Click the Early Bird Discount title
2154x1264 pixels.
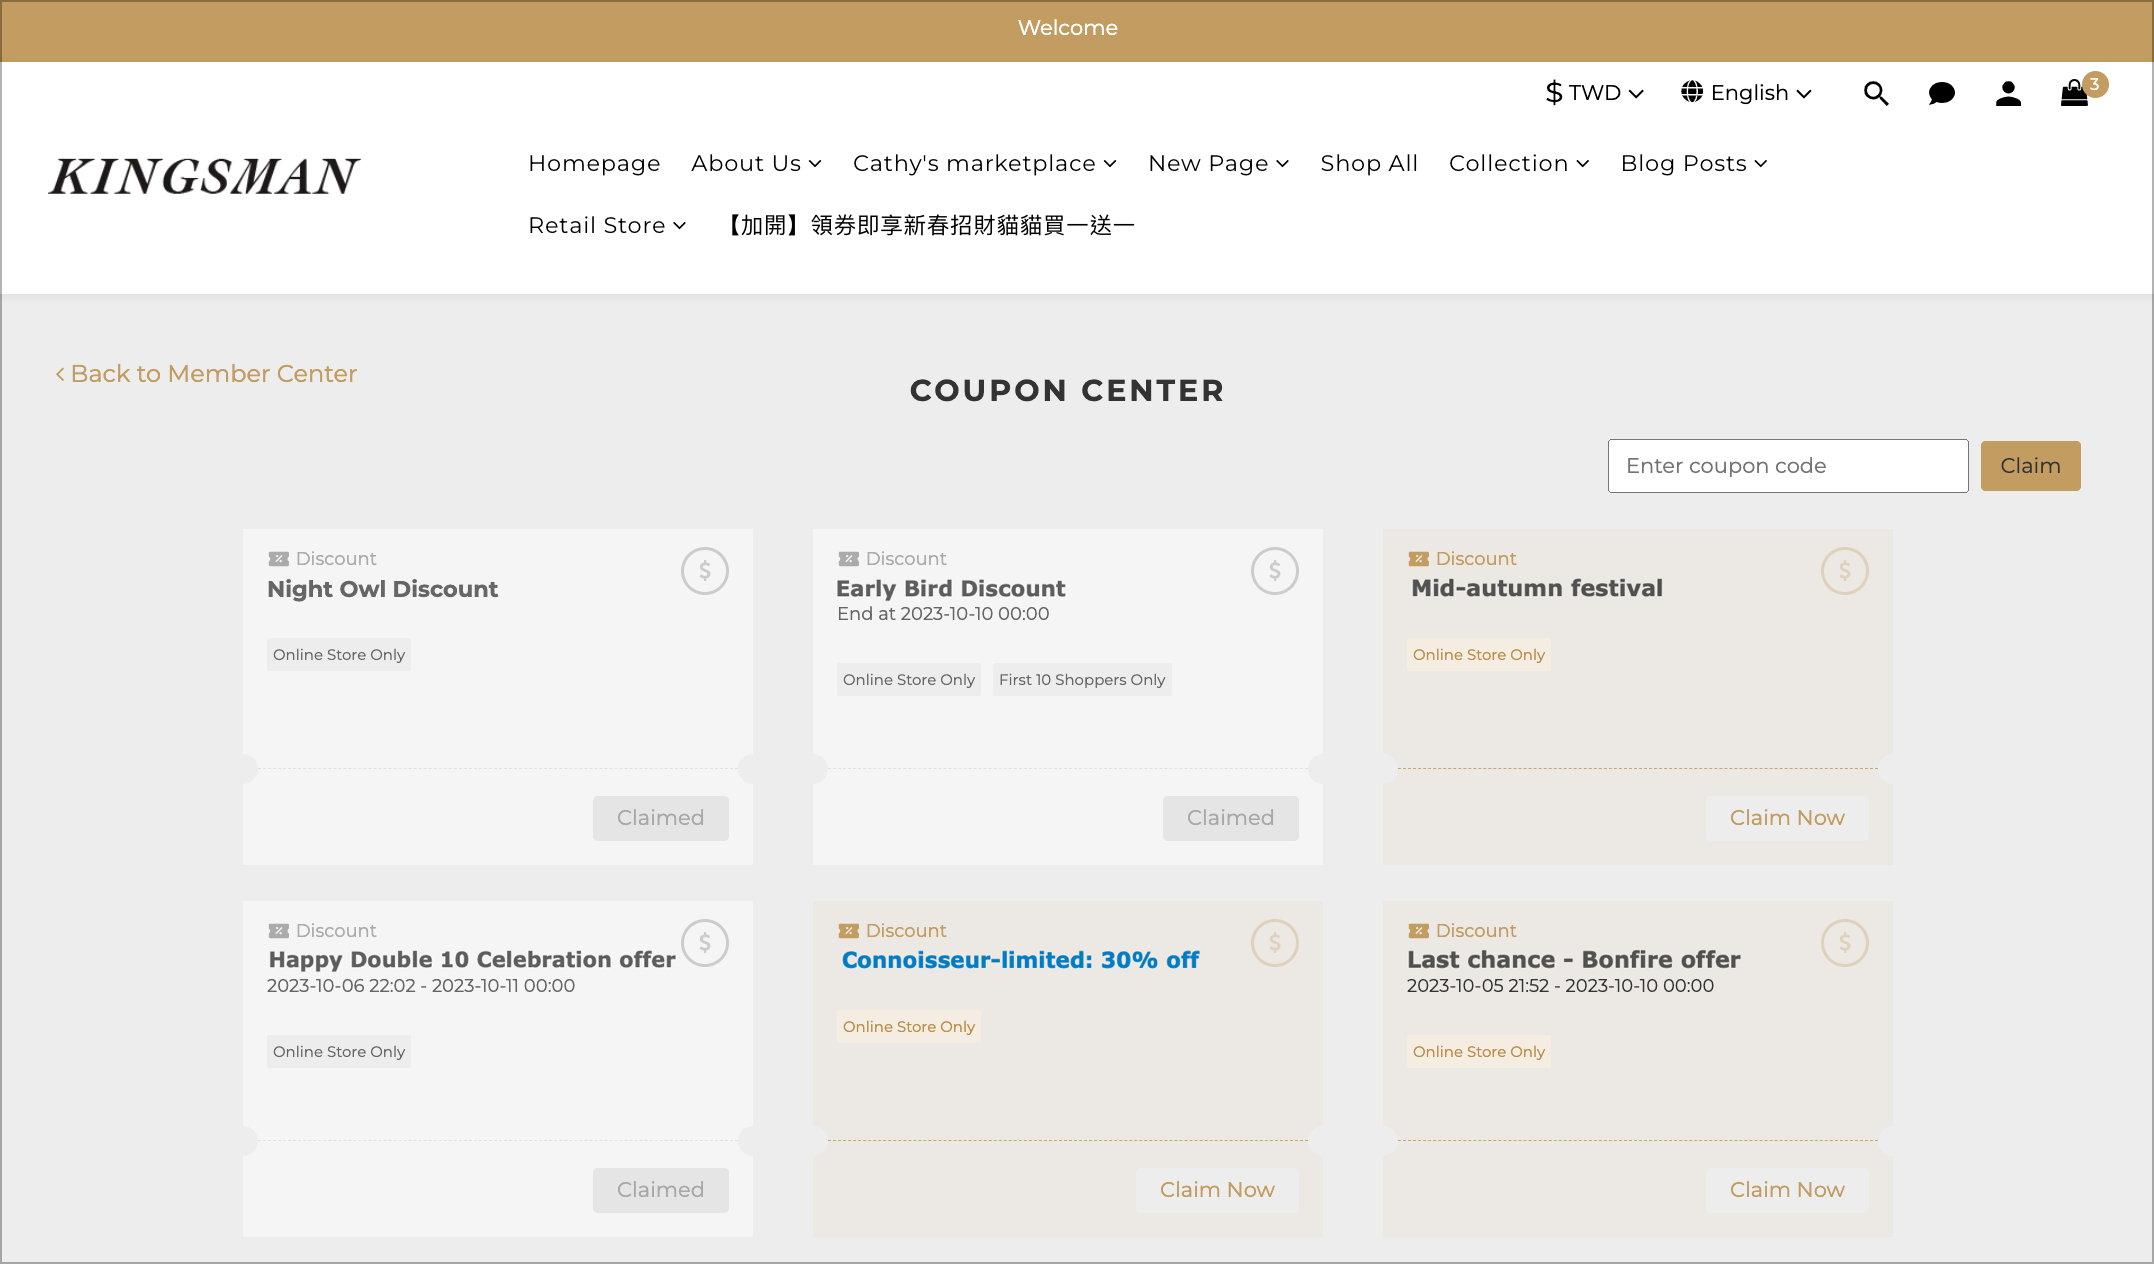click(951, 589)
